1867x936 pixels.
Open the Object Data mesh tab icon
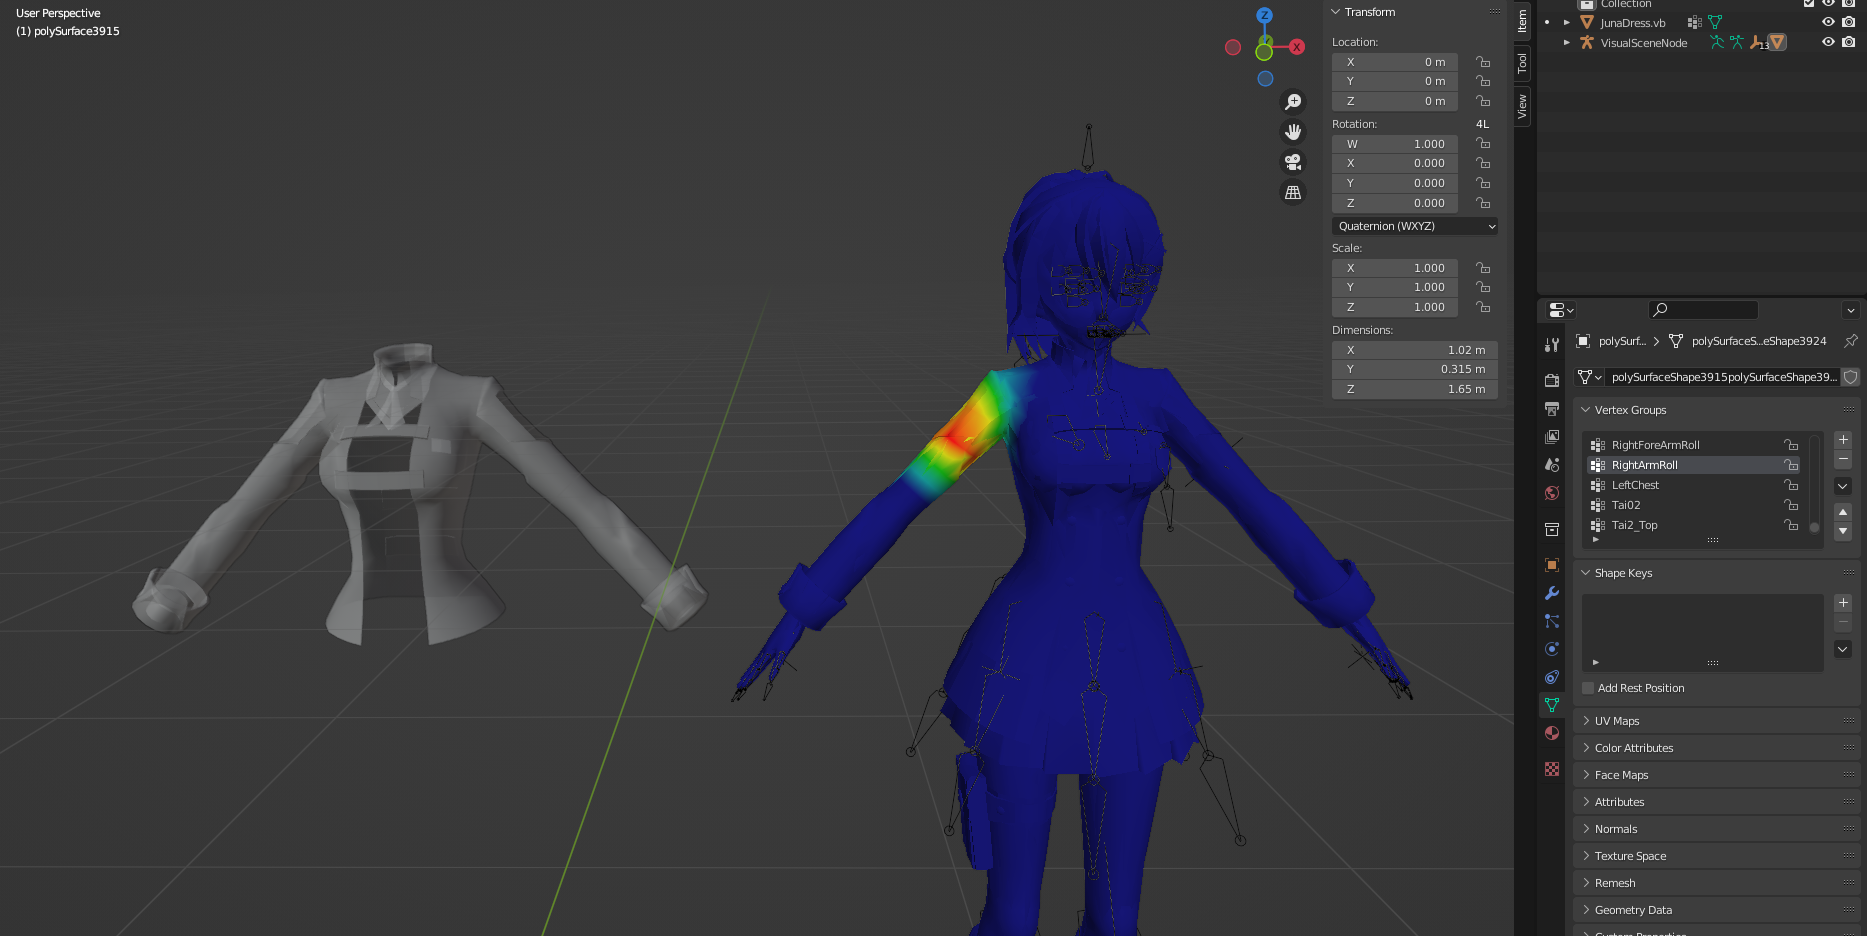pos(1552,705)
